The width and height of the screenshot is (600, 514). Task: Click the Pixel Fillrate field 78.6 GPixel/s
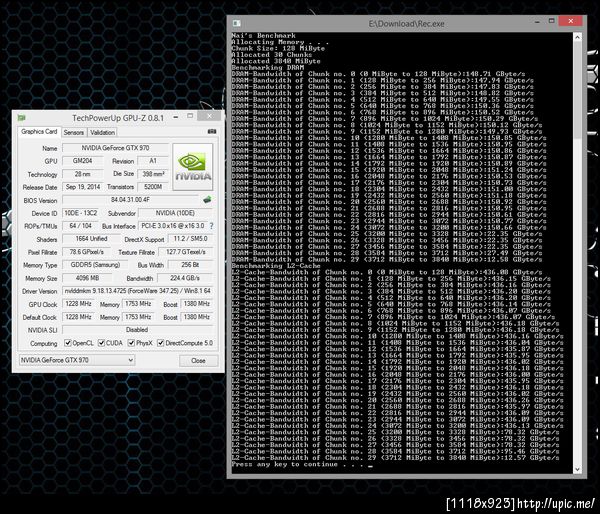coord(86,252)
